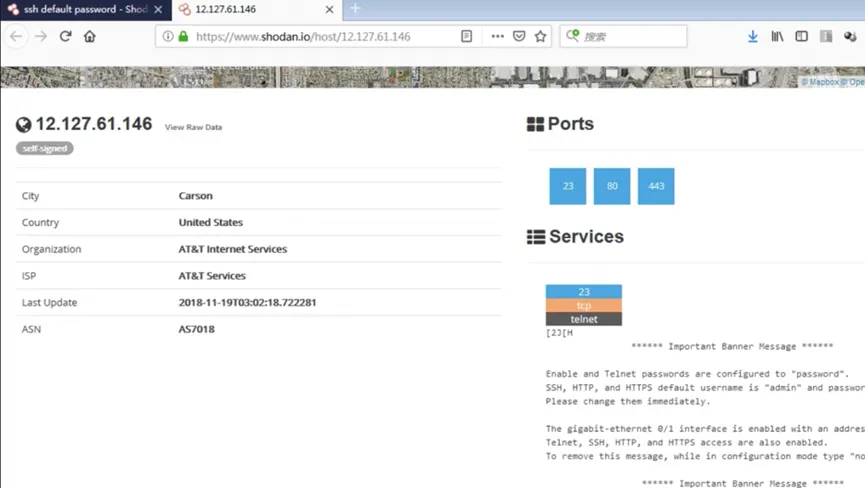Click AT&T Services ISP value

(212, 276)
